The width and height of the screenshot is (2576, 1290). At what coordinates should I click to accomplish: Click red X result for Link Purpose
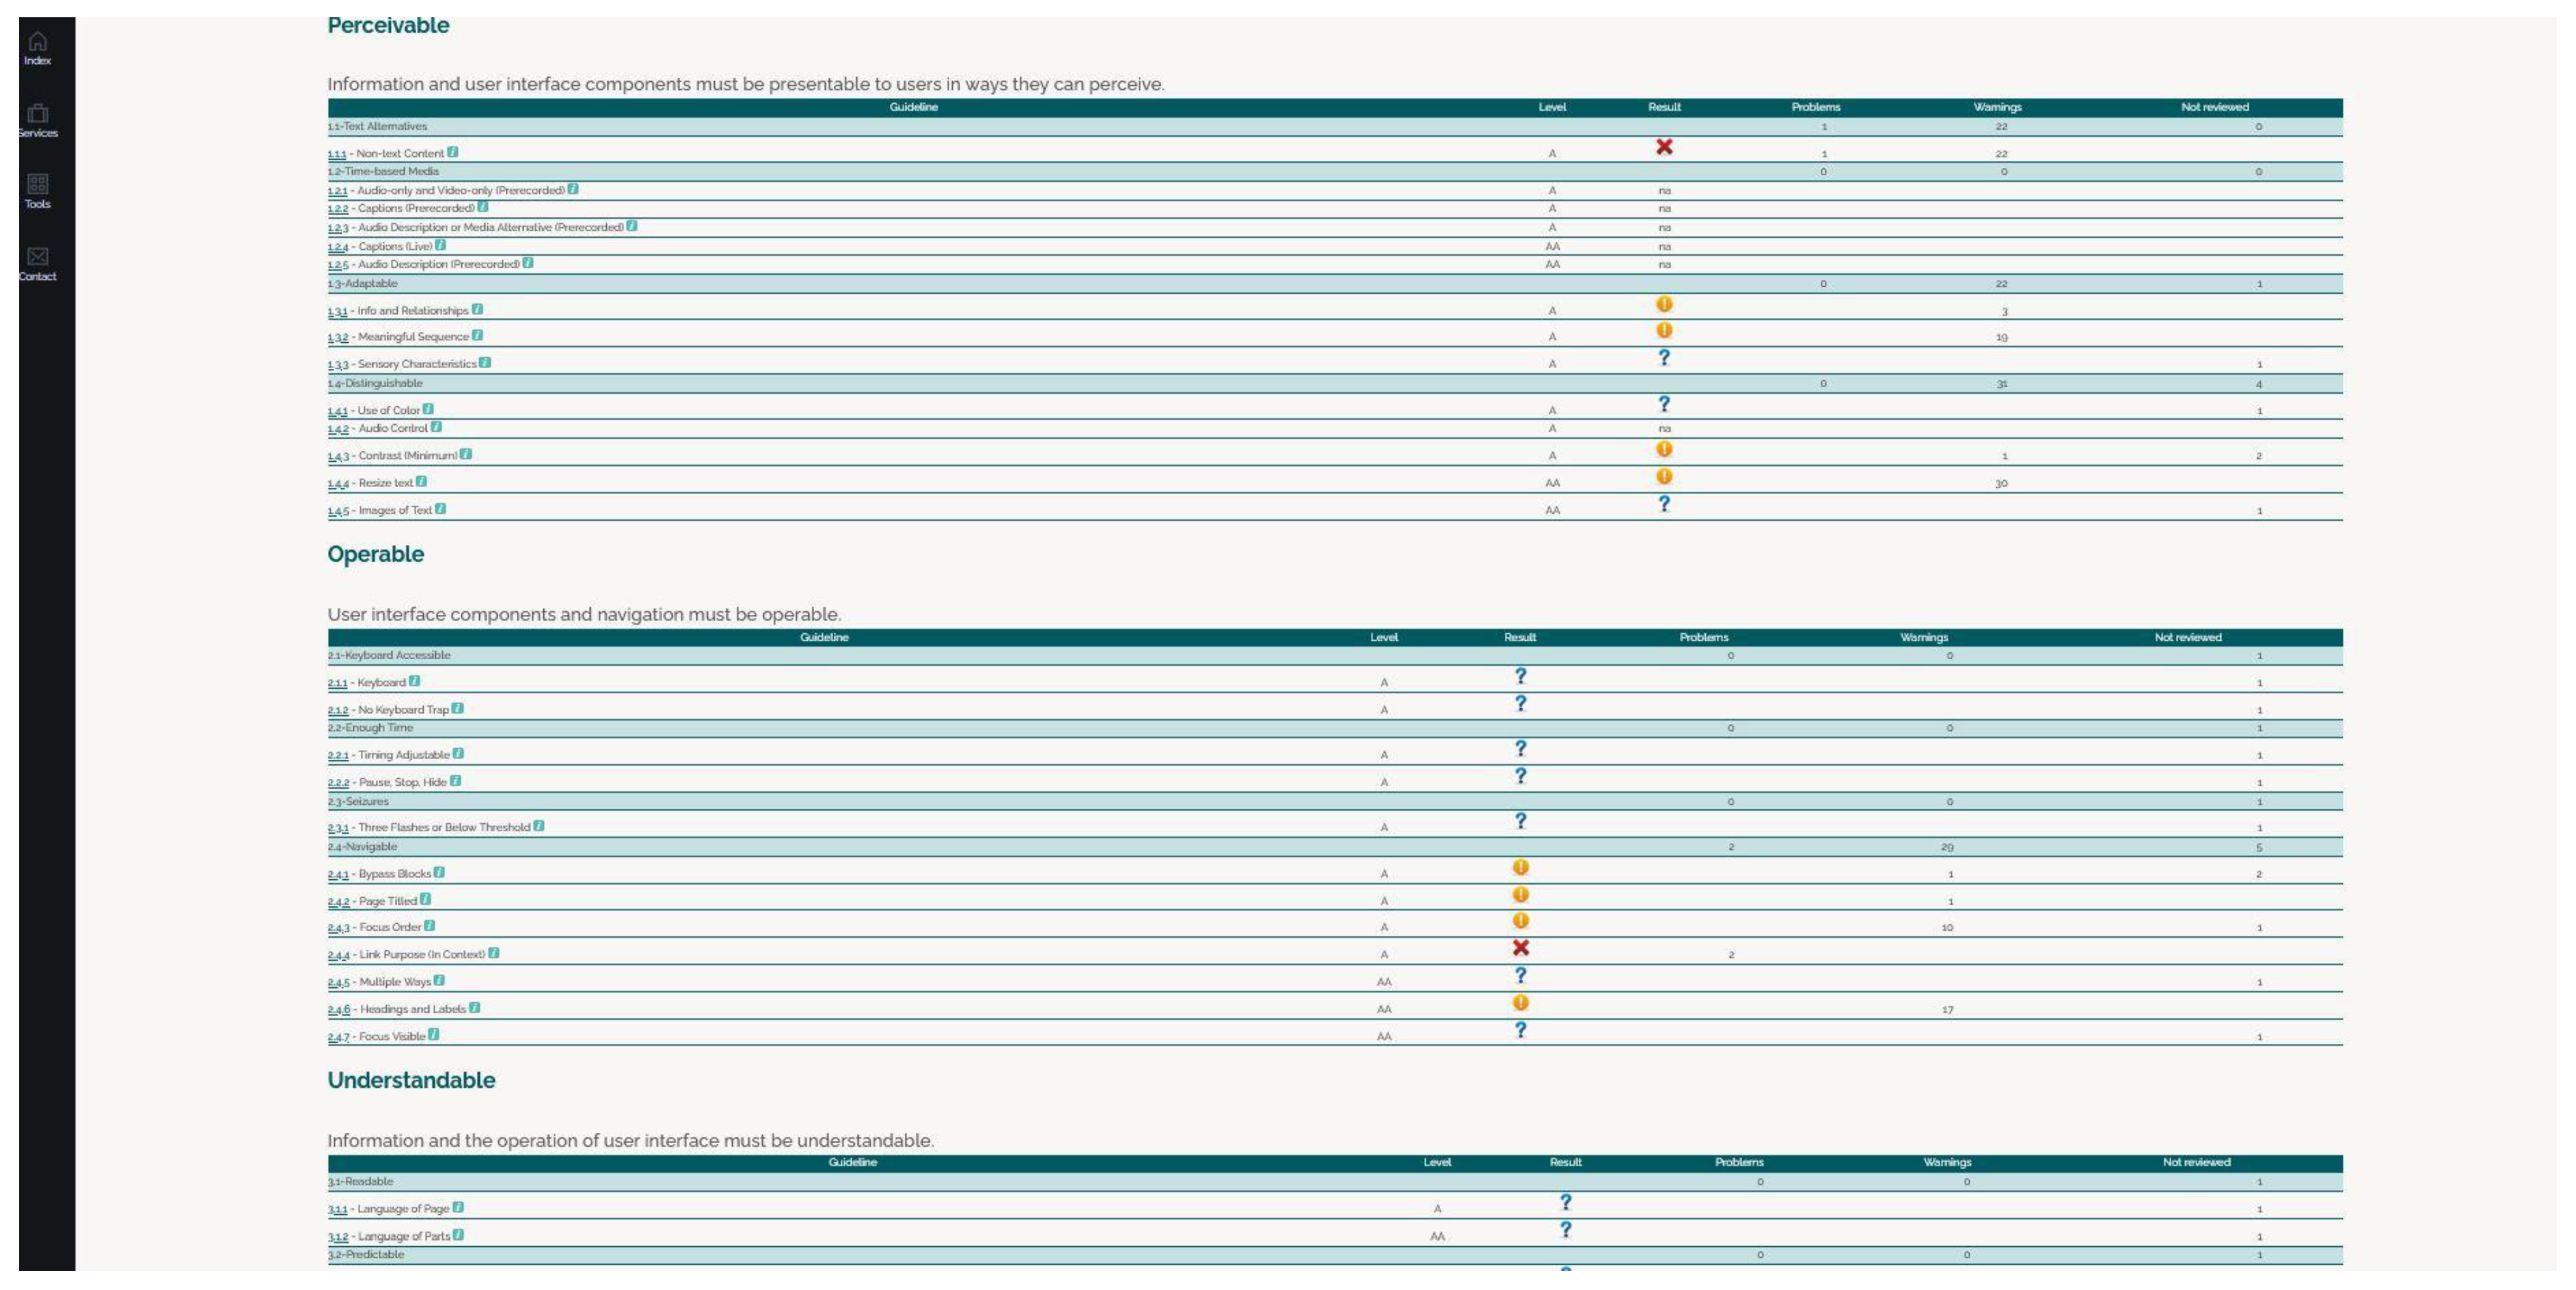click(x=1520, y=947)
